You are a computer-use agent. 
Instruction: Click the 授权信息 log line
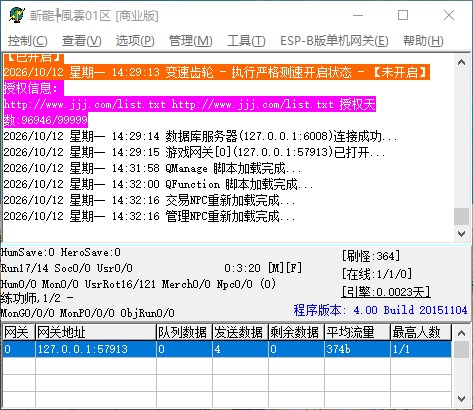tap(33, 88)
